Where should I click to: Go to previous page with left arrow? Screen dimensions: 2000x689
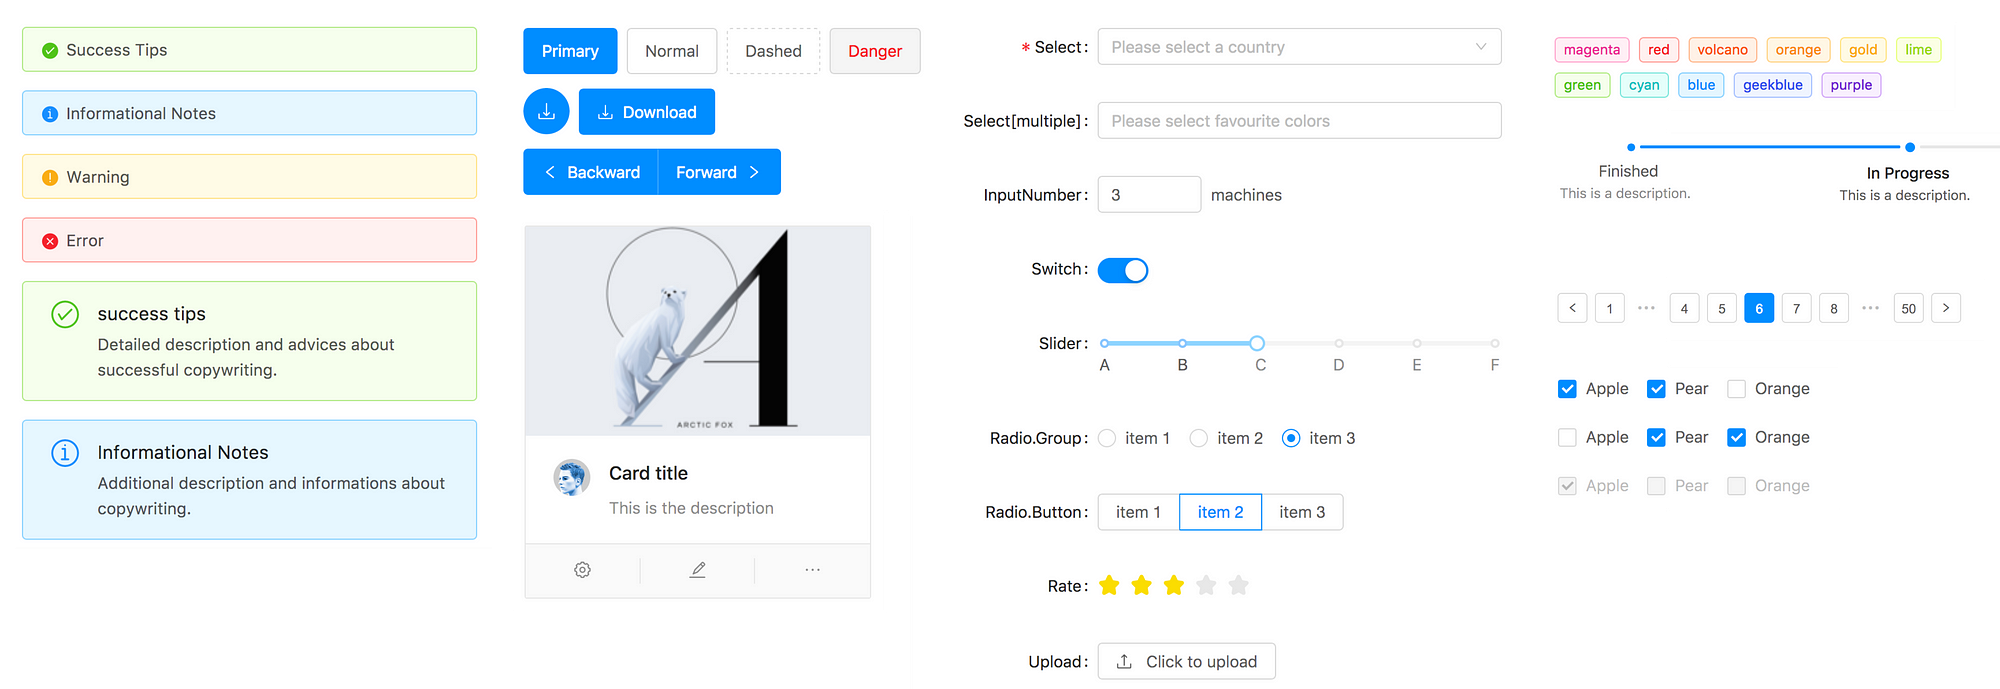pos(1572,308)
